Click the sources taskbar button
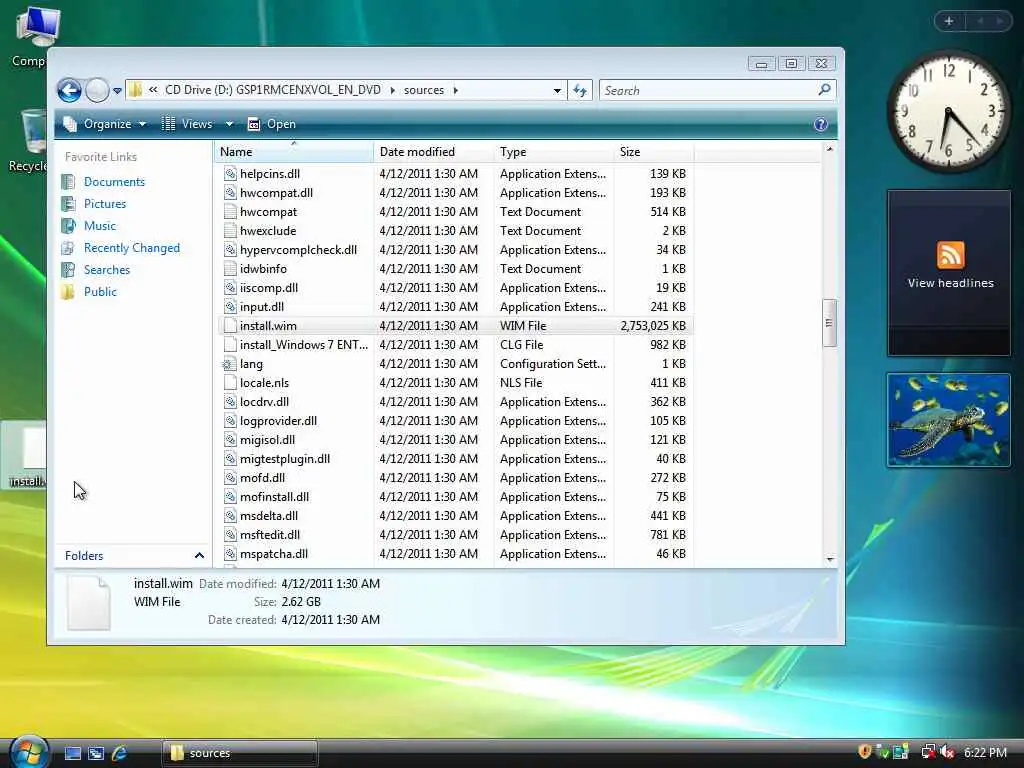Screen dimensions: 1024x768 240,753
